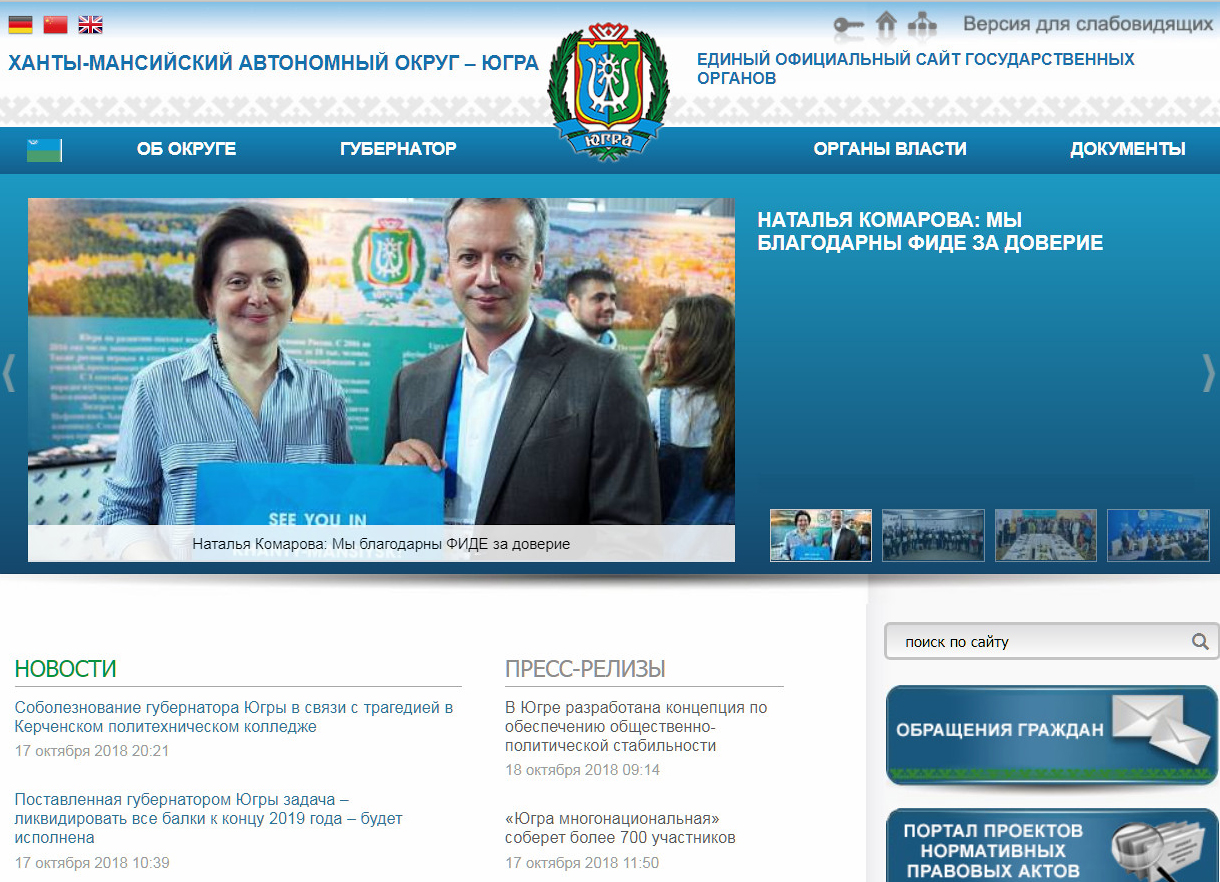
Task: Click the Yugra flag icon in navigation bar
Action: click(44, 150)
